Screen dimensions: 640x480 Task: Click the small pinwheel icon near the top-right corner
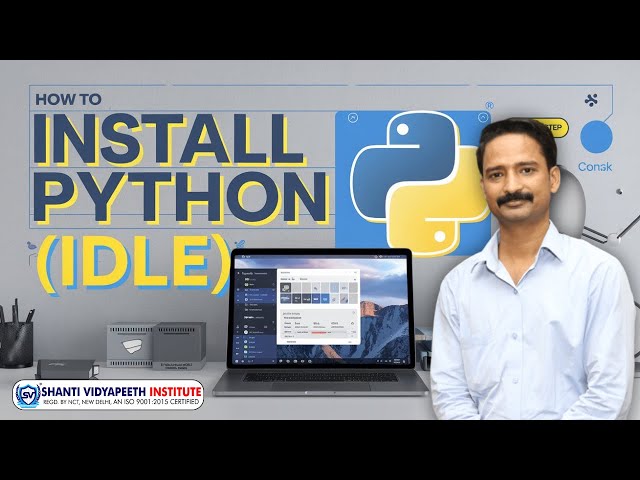[591, 100]
